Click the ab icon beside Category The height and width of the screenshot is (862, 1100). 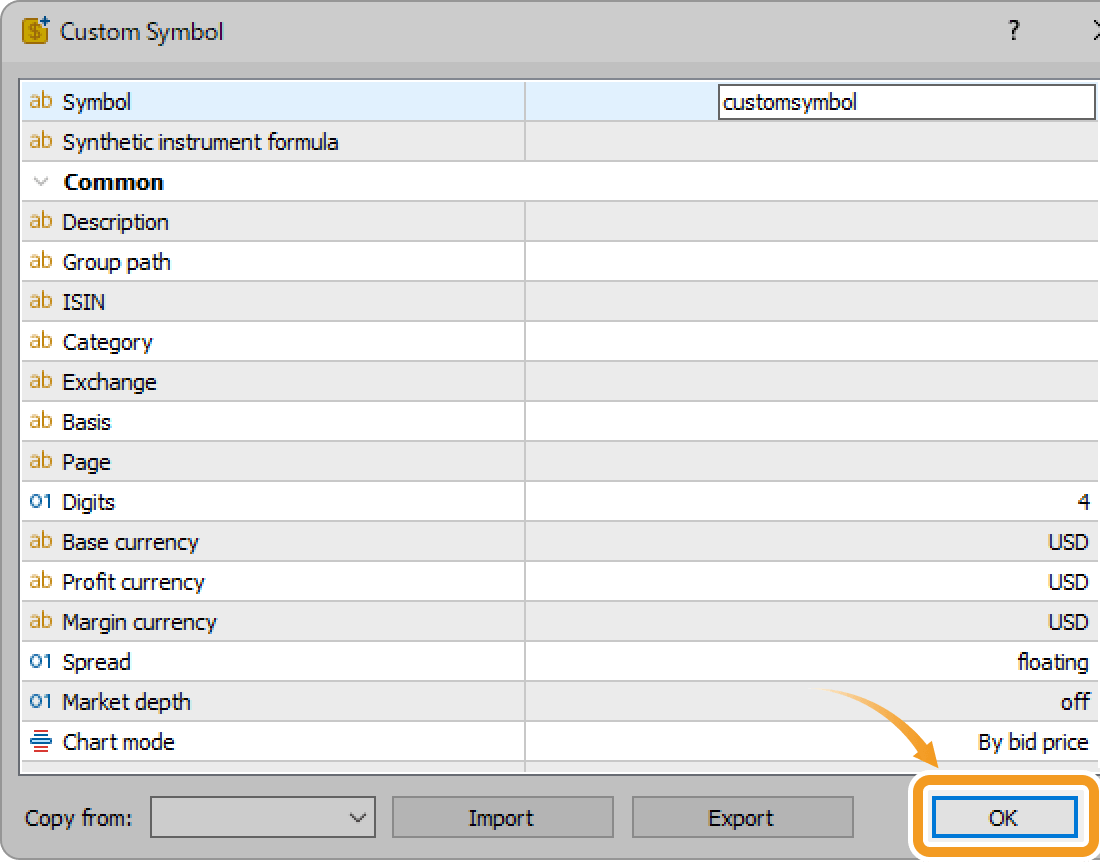coord(41,341)
